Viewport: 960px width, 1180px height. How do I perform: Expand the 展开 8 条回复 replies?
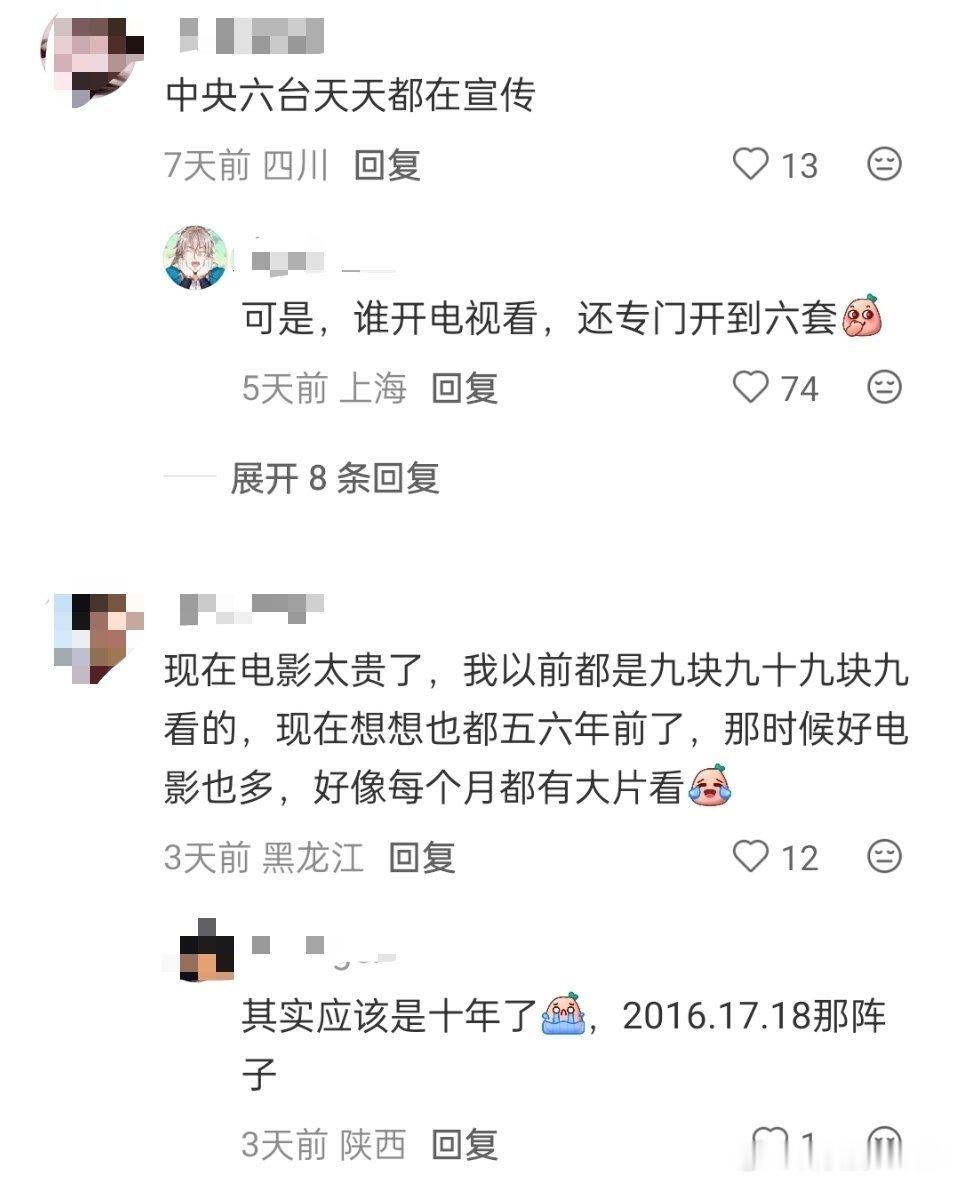[335, 478]
